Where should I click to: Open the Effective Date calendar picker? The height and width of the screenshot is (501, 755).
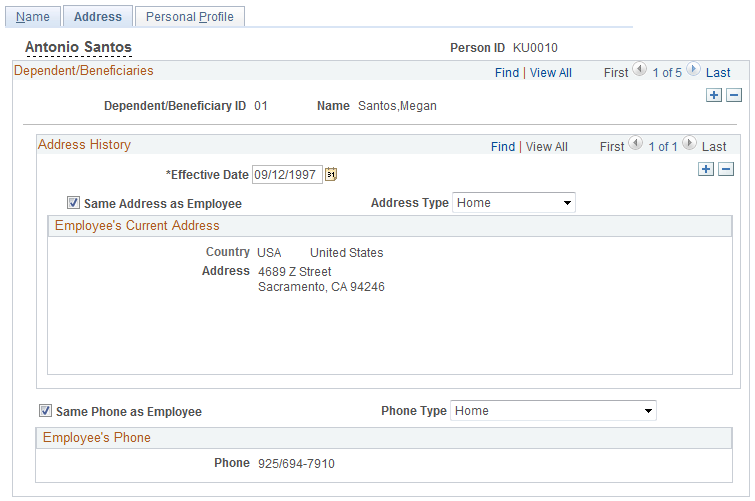331,174
